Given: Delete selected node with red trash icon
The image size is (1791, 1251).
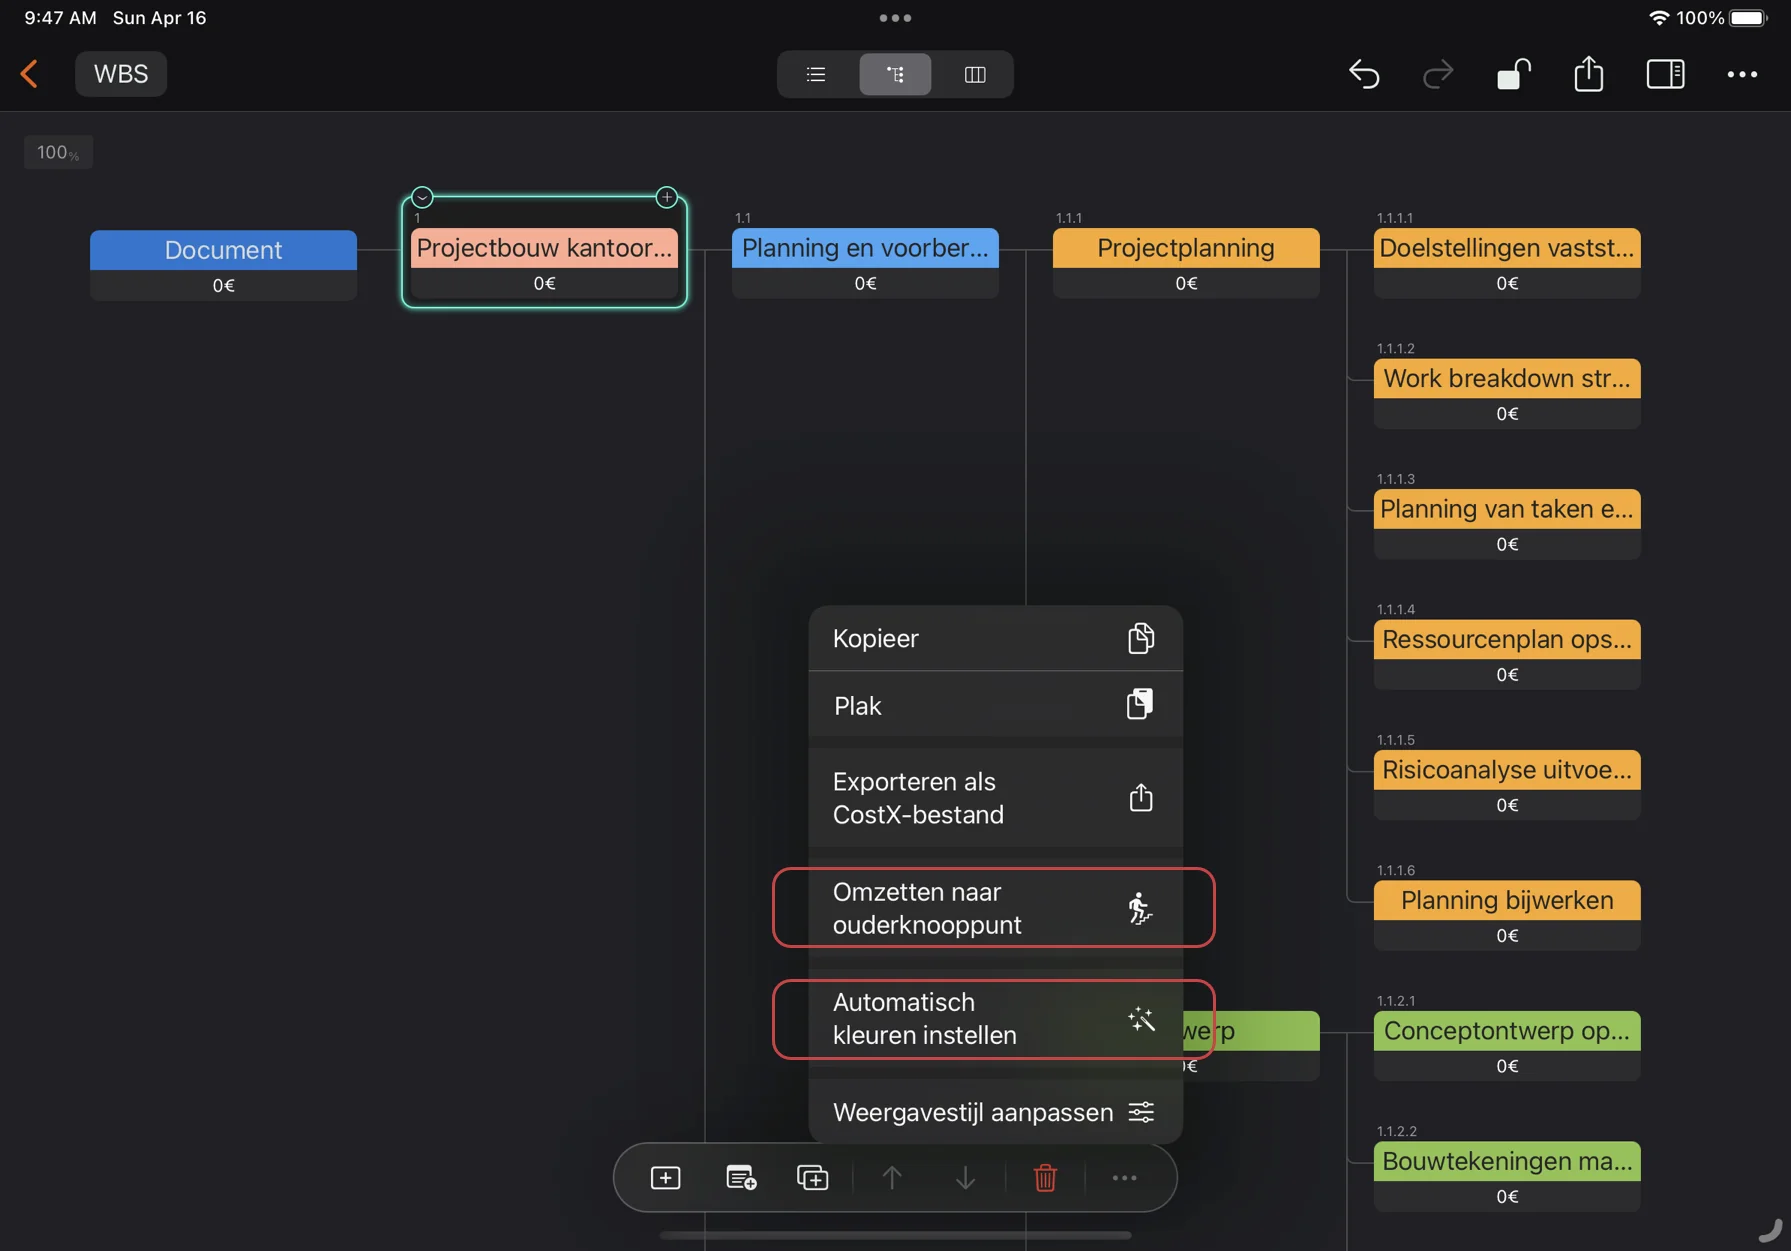Looking at the screenshot, I should point(1045,1178).
